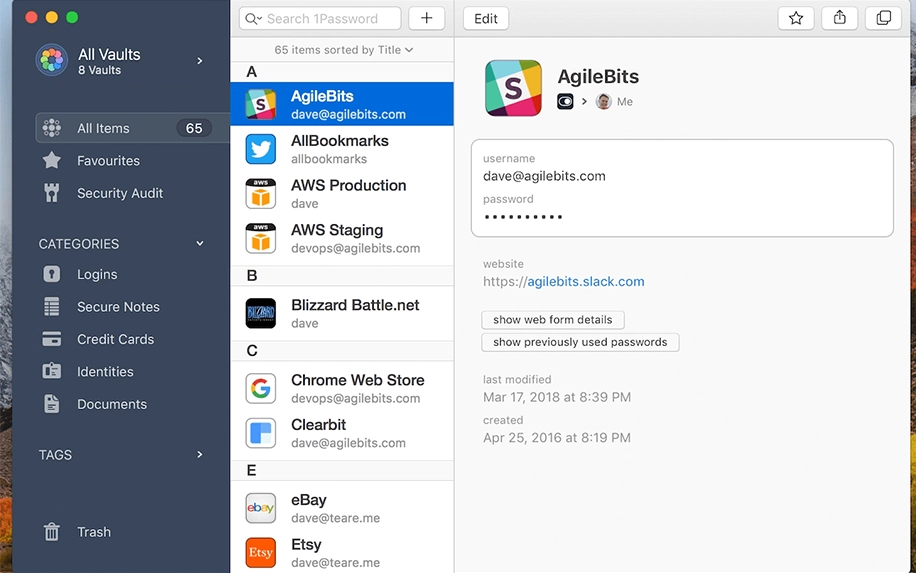916x573 pixels.
Task: Select the Blizzard Battle.net entry title
Action: [355, 305]
